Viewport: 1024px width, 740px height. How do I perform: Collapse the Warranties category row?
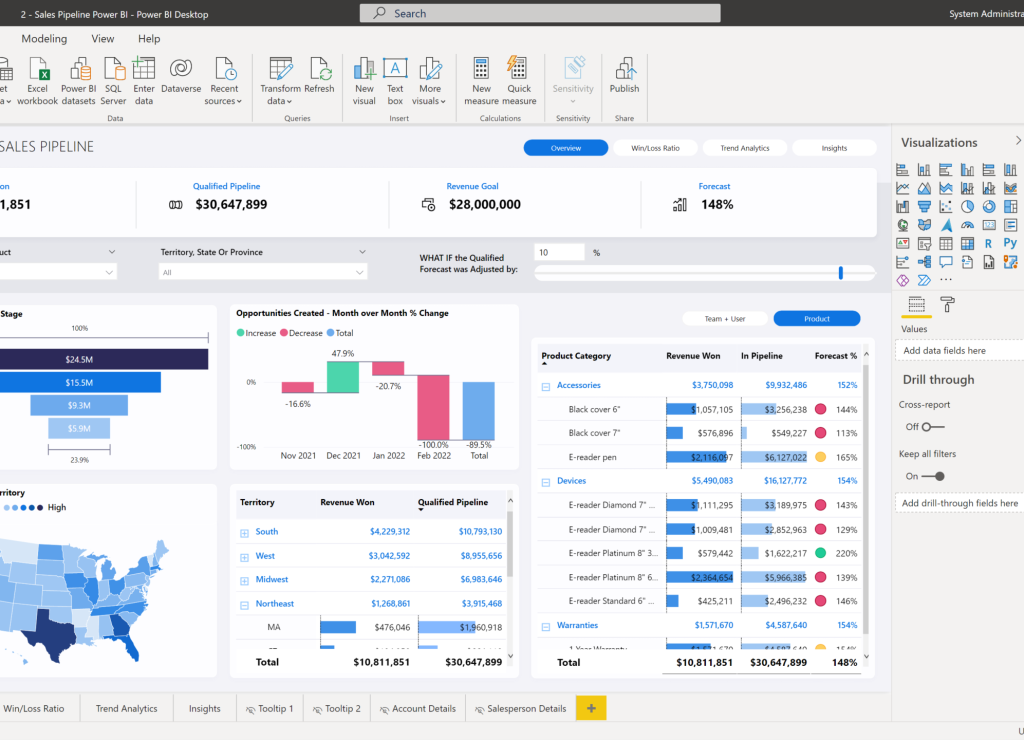coord(546,626)
